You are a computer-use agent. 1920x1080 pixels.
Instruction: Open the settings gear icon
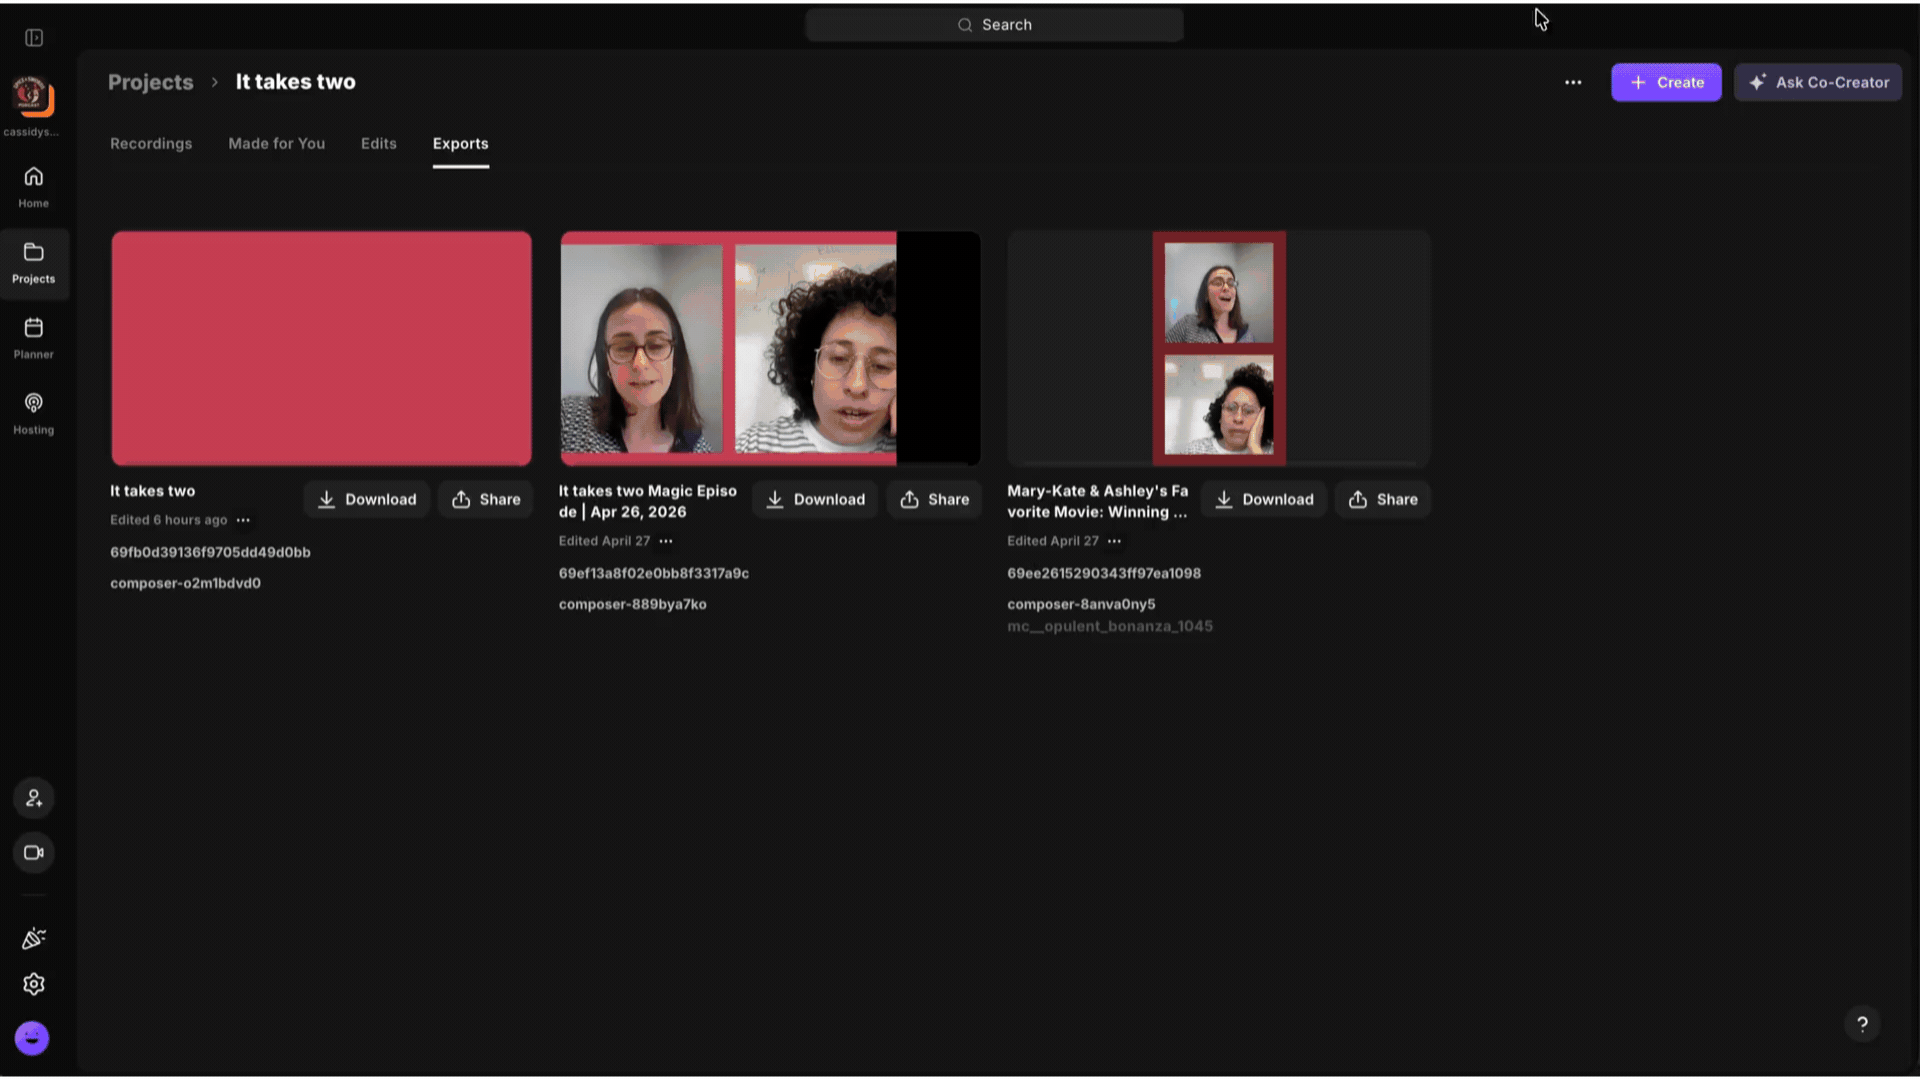(33, 984)
